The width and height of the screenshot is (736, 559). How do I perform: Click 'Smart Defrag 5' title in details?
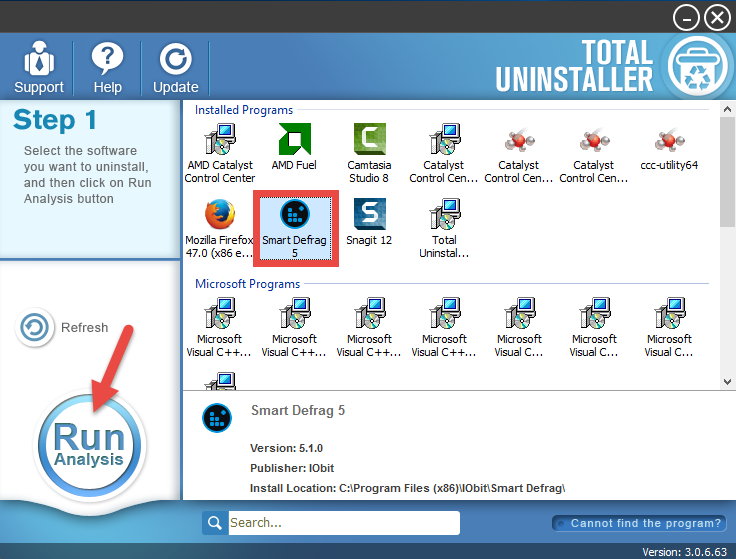(x=298, y=411)
